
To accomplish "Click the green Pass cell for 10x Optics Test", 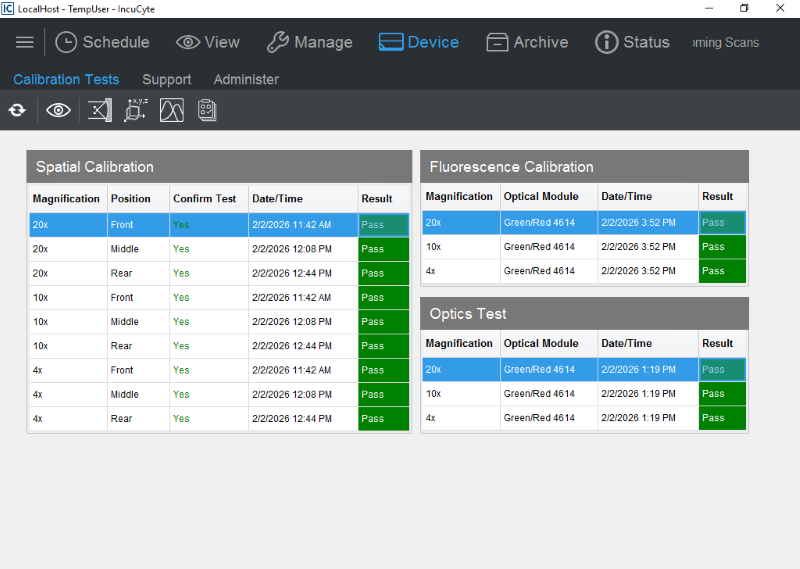I will tap(722, 394).
